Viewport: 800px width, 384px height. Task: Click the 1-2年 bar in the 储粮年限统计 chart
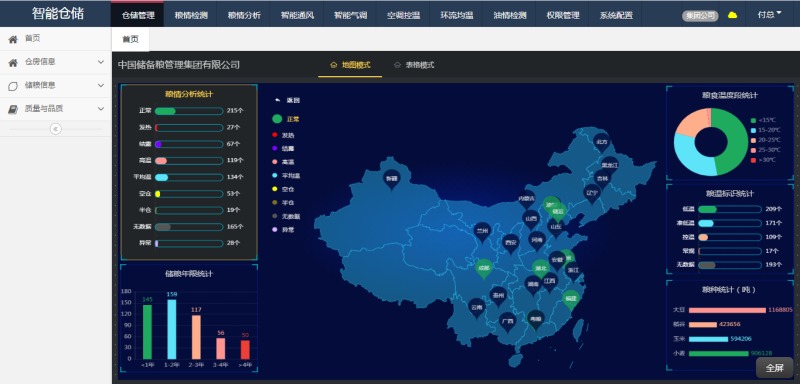tap(172, 329)
